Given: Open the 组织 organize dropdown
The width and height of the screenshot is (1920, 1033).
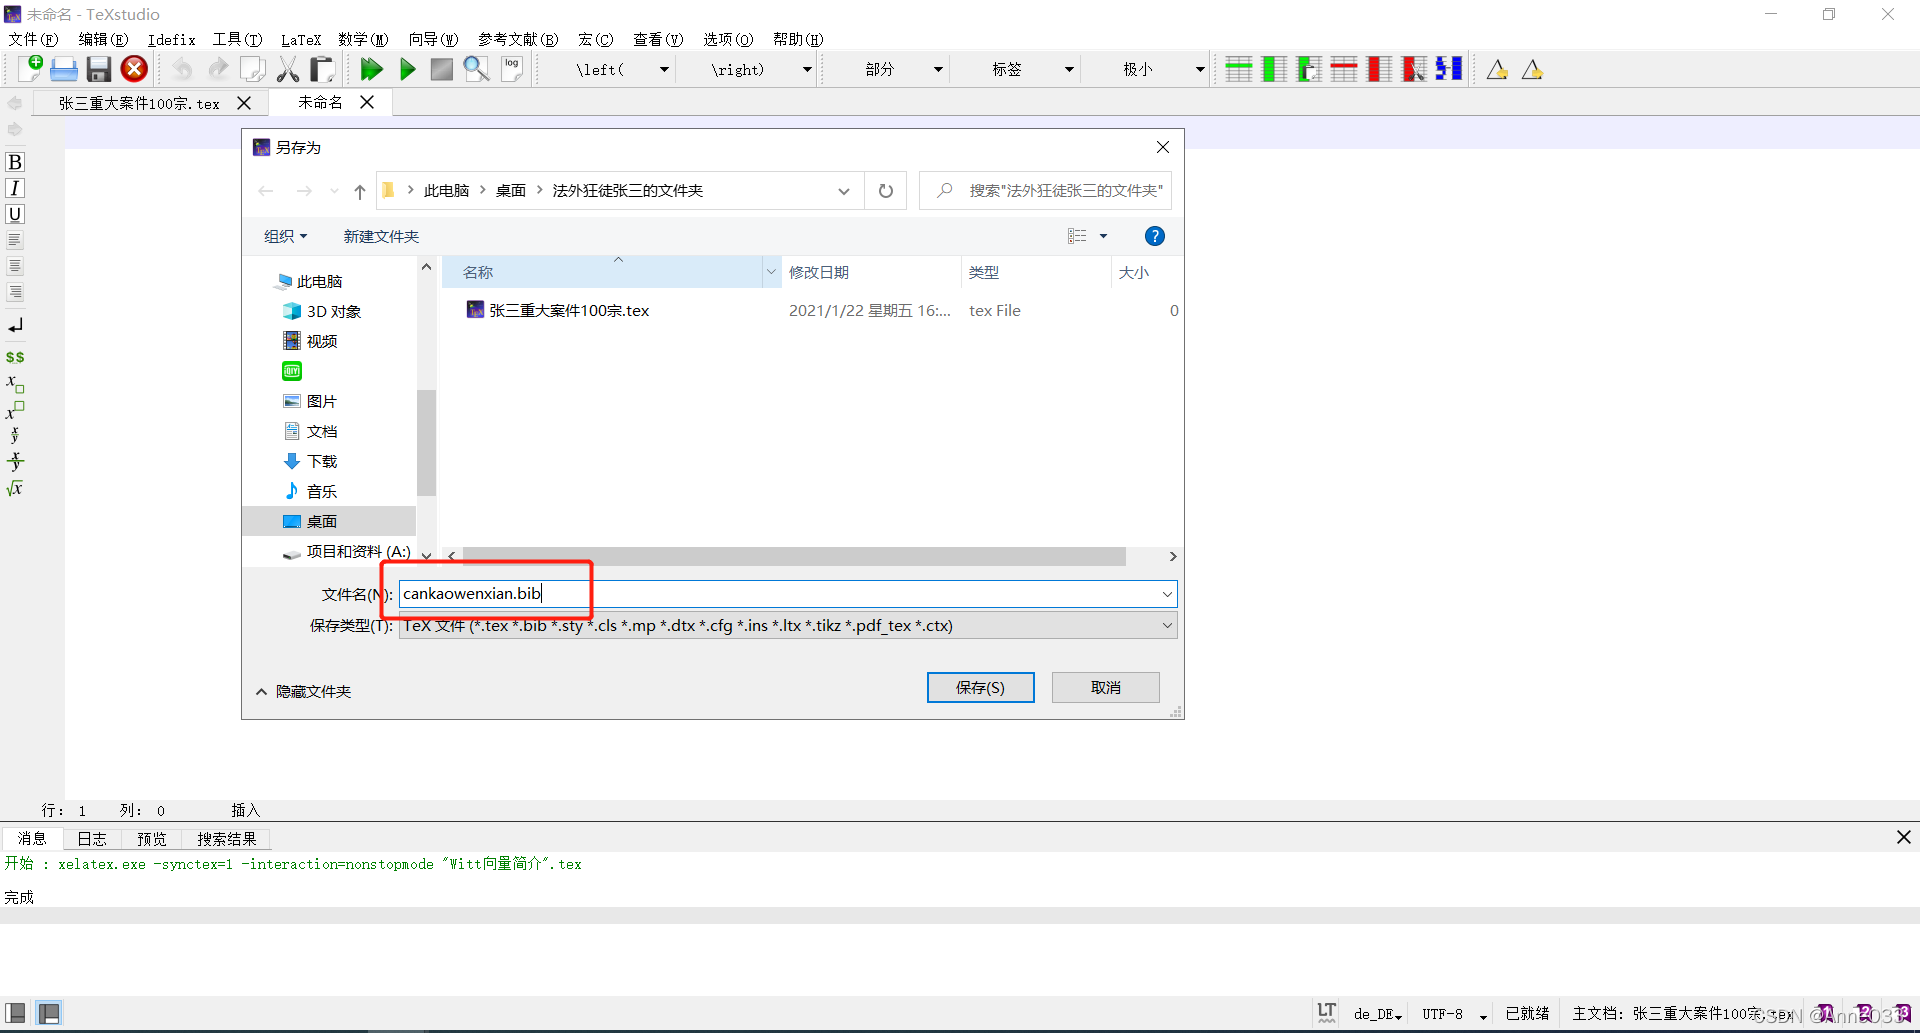Looking at the screenshot, I should [285, 236].
